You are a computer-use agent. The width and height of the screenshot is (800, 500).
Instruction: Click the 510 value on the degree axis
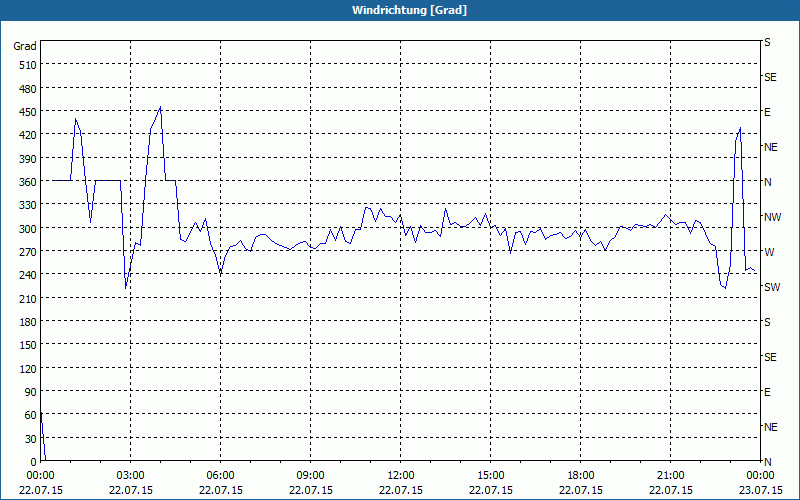29,65
